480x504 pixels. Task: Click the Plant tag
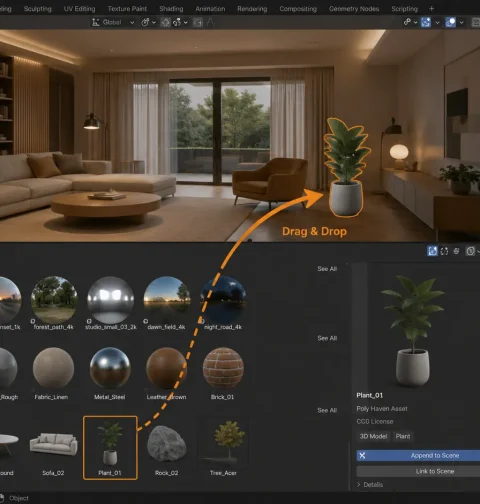coord(403,436)
